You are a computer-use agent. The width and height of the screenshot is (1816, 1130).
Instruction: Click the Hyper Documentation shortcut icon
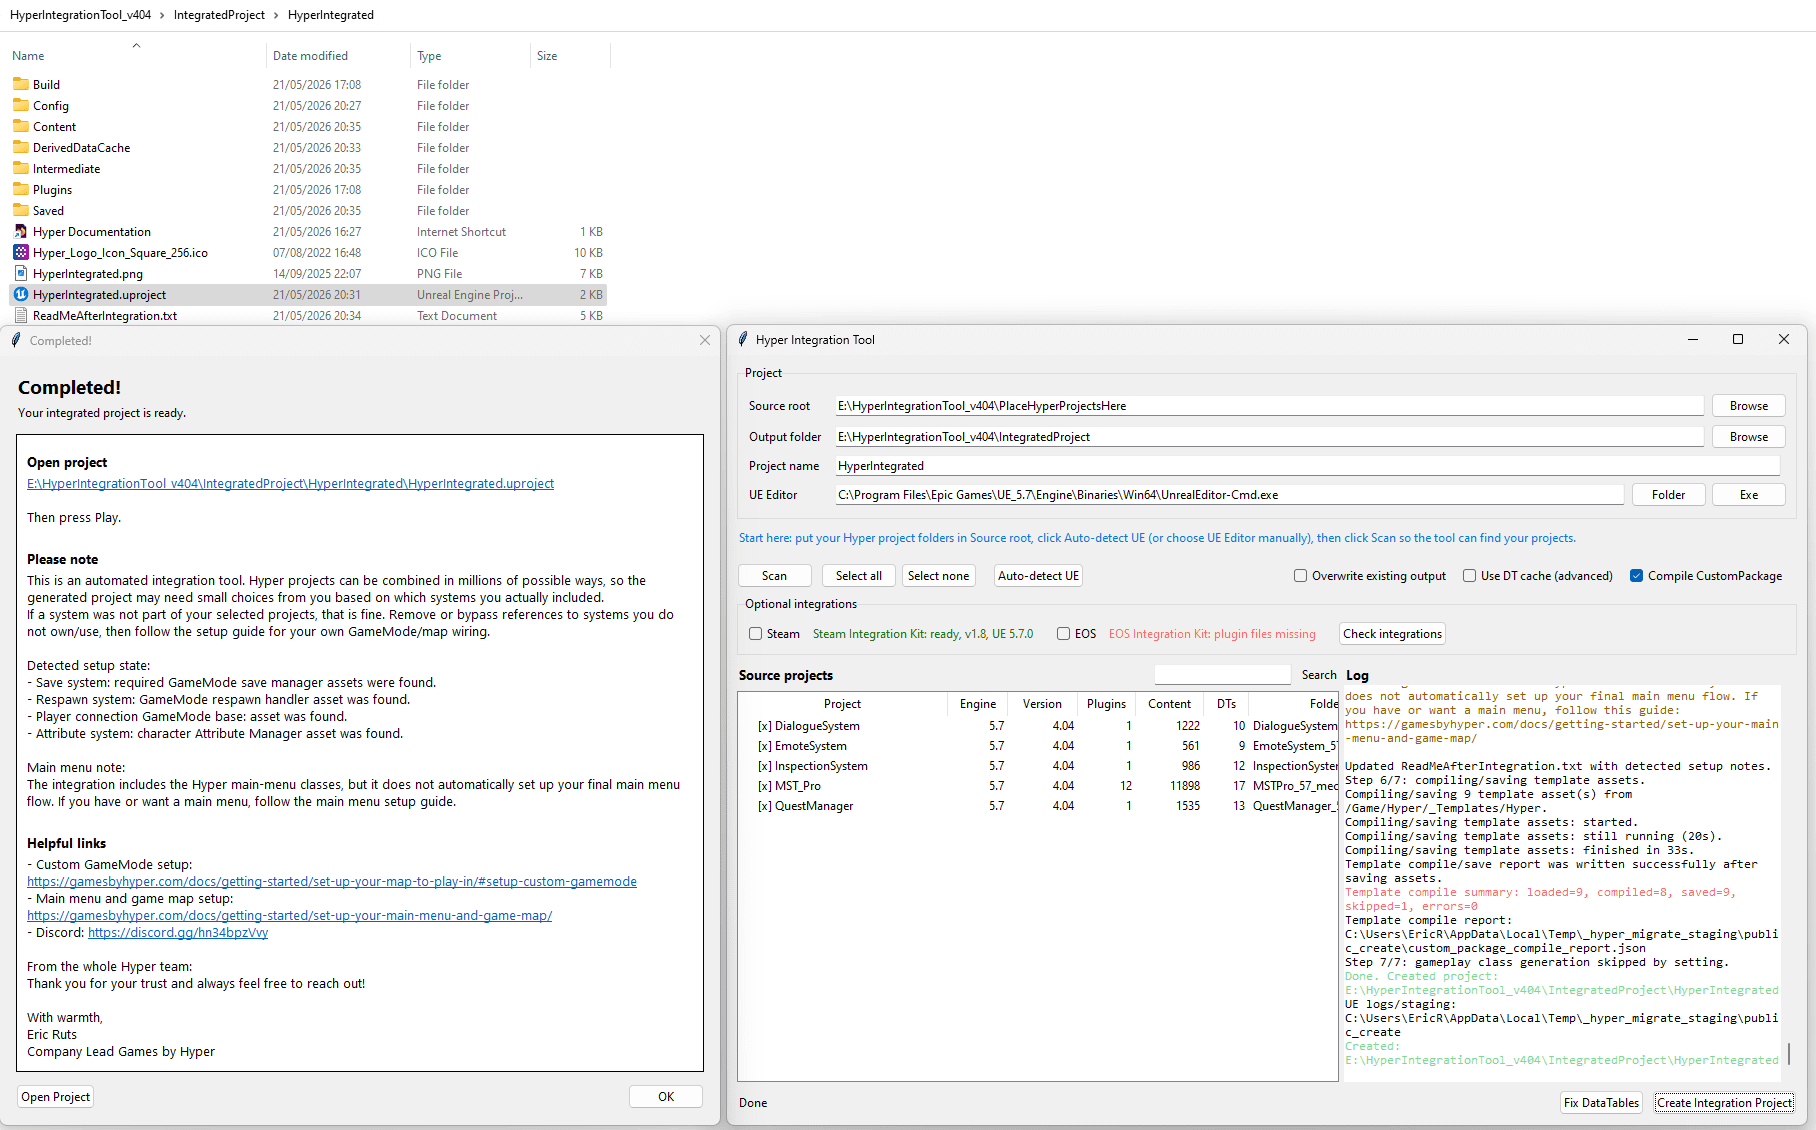click(x=21, y=231)
